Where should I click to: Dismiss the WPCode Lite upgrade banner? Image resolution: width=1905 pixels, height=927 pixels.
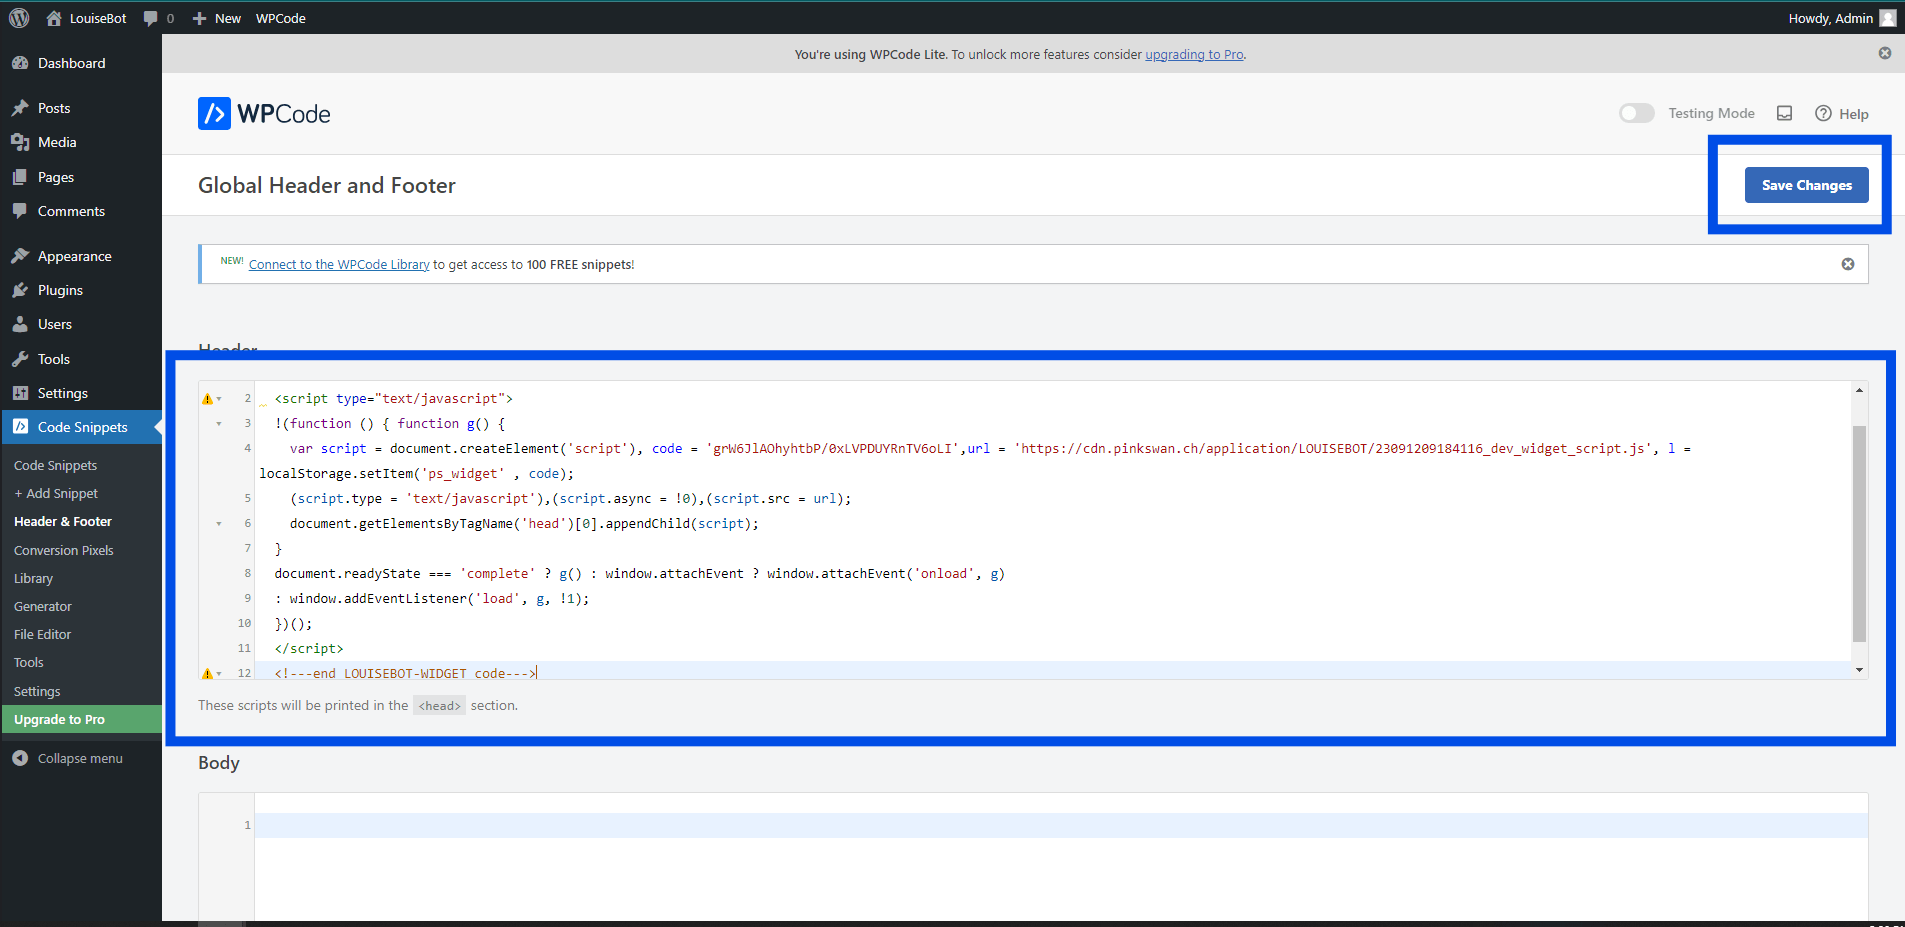coord(1885,53)
